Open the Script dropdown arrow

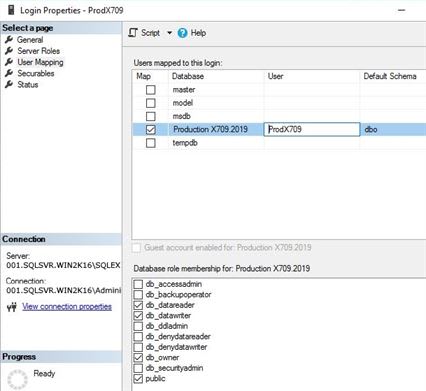(169, 33)
